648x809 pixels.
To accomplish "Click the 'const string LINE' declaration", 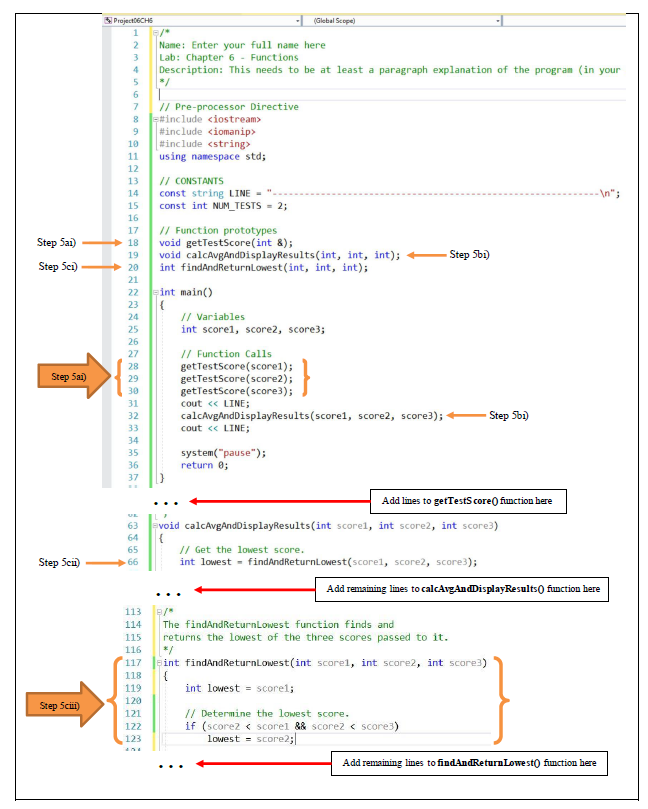I will coord(390,193).
